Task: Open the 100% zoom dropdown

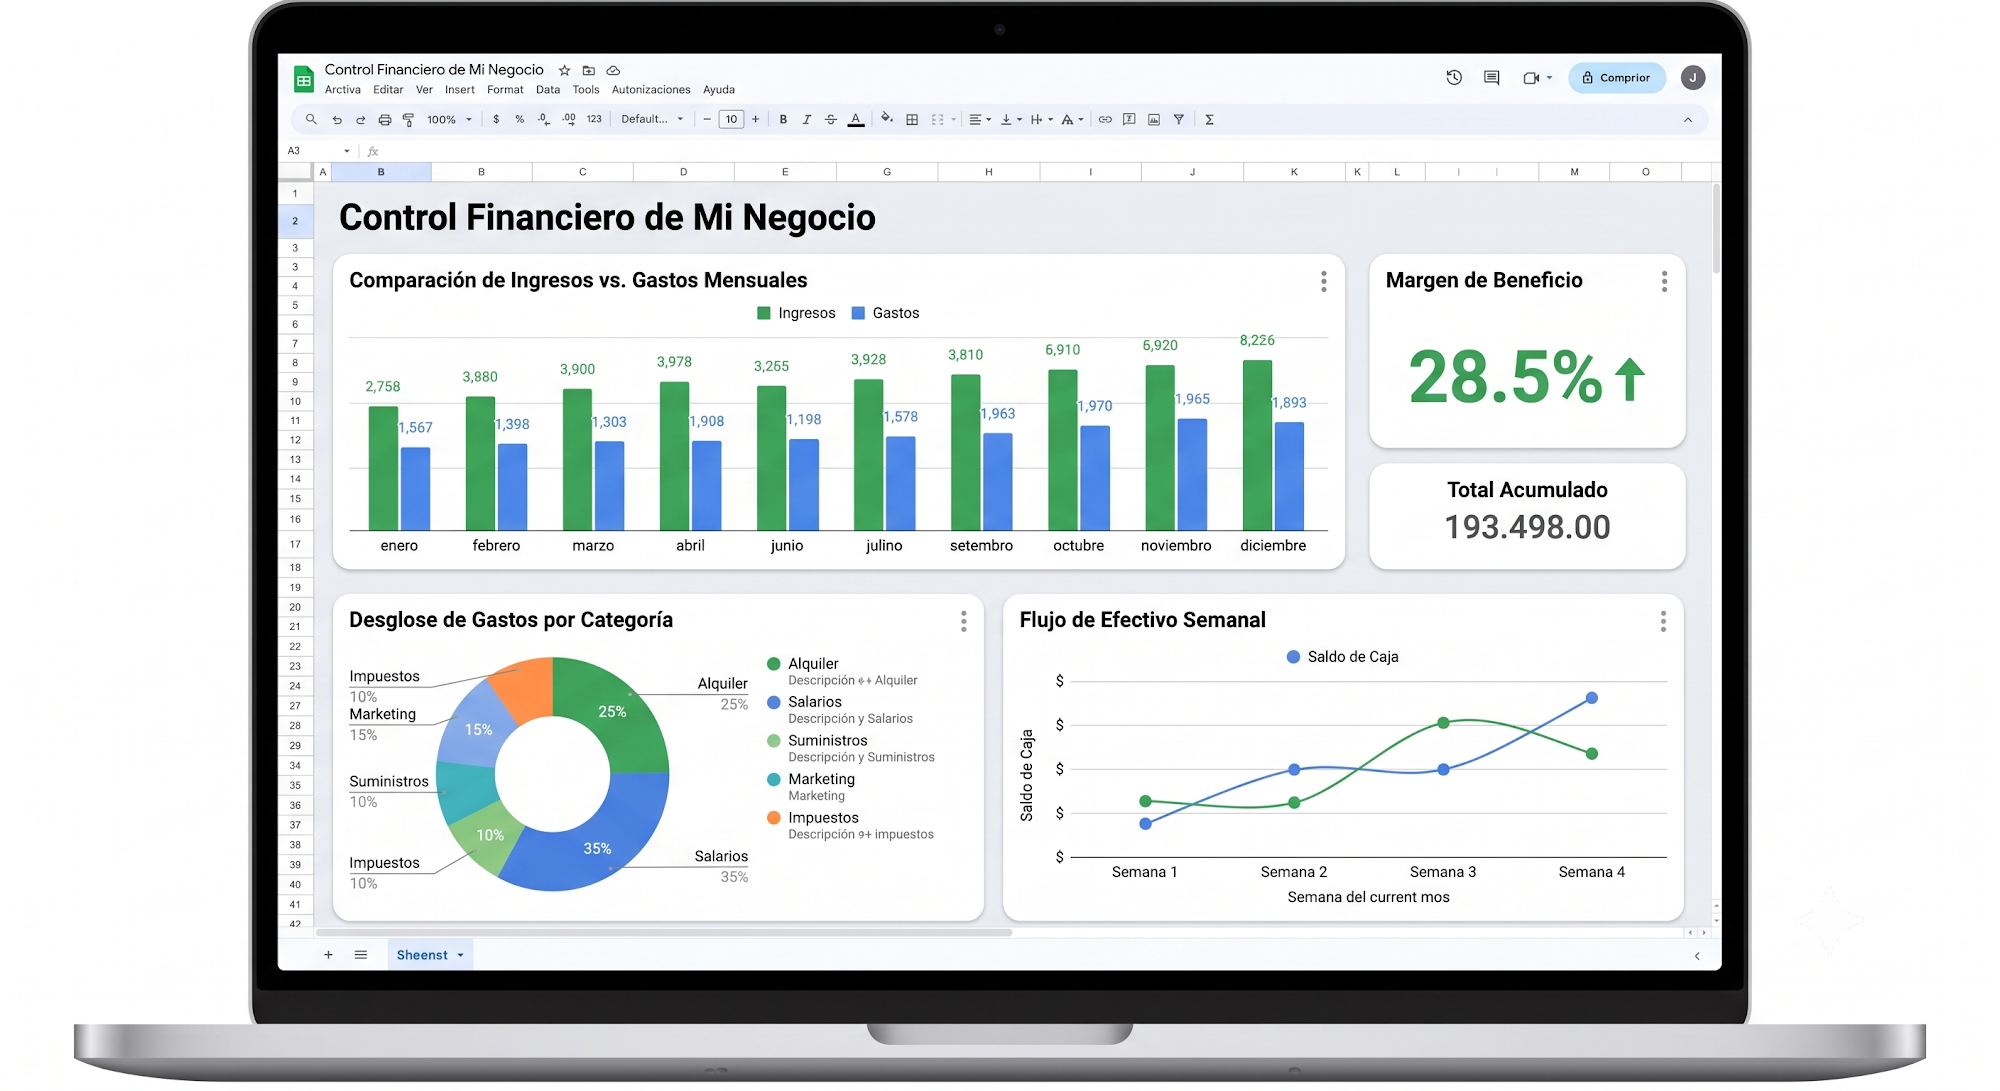Action: pyautogui.click(x=449, y=119)
